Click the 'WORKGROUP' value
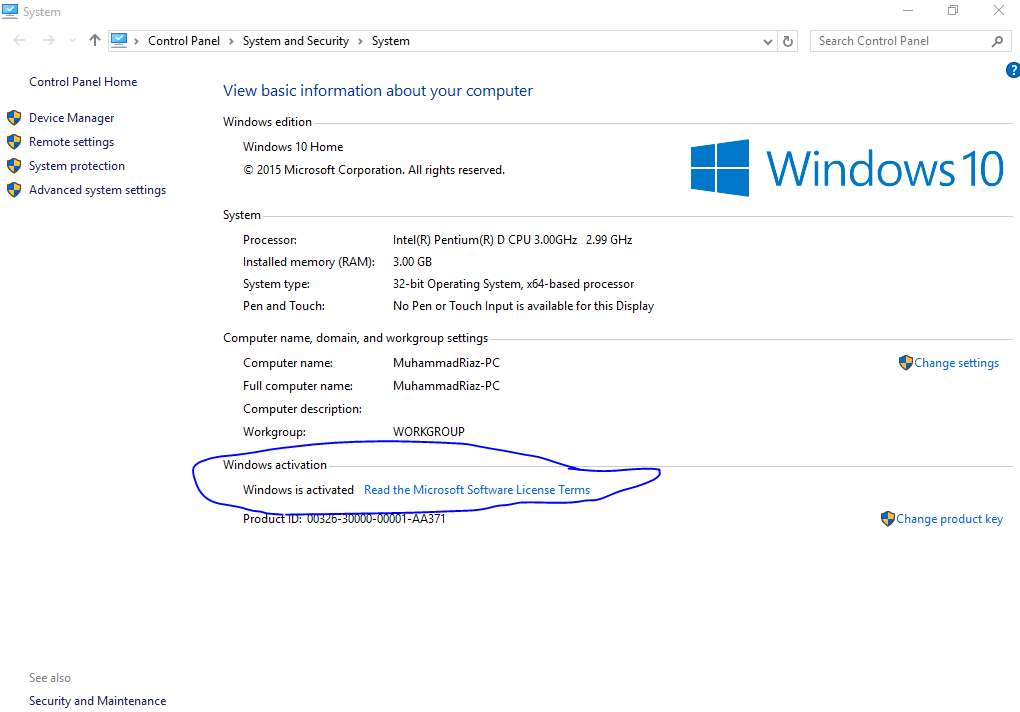Screen dimensions: 1020x712 (429, 432)
